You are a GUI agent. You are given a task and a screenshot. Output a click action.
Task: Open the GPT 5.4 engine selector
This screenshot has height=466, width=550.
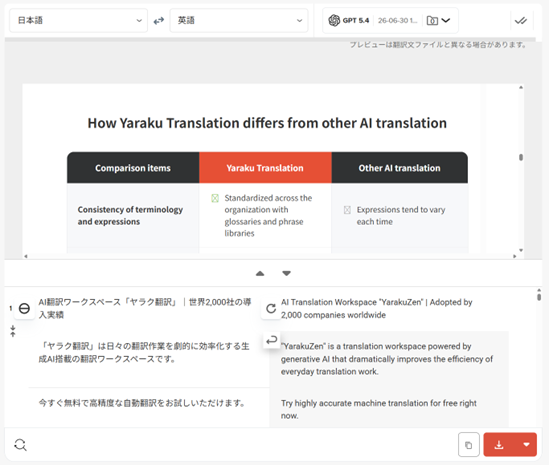pyautogui.click(x=390, y=21)
